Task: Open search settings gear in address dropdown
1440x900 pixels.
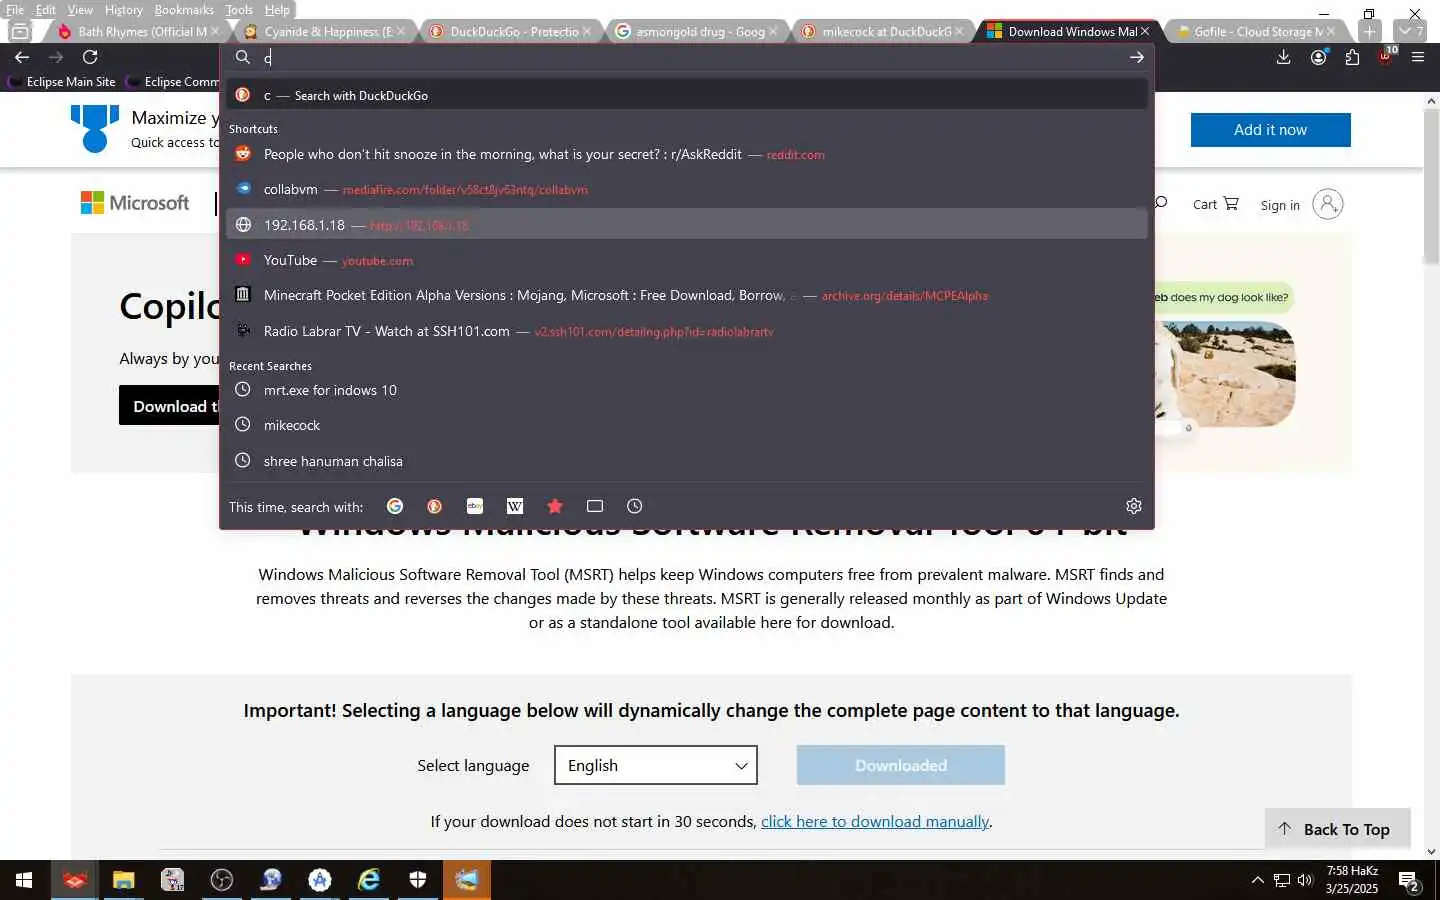Action: pos(1134,506)
